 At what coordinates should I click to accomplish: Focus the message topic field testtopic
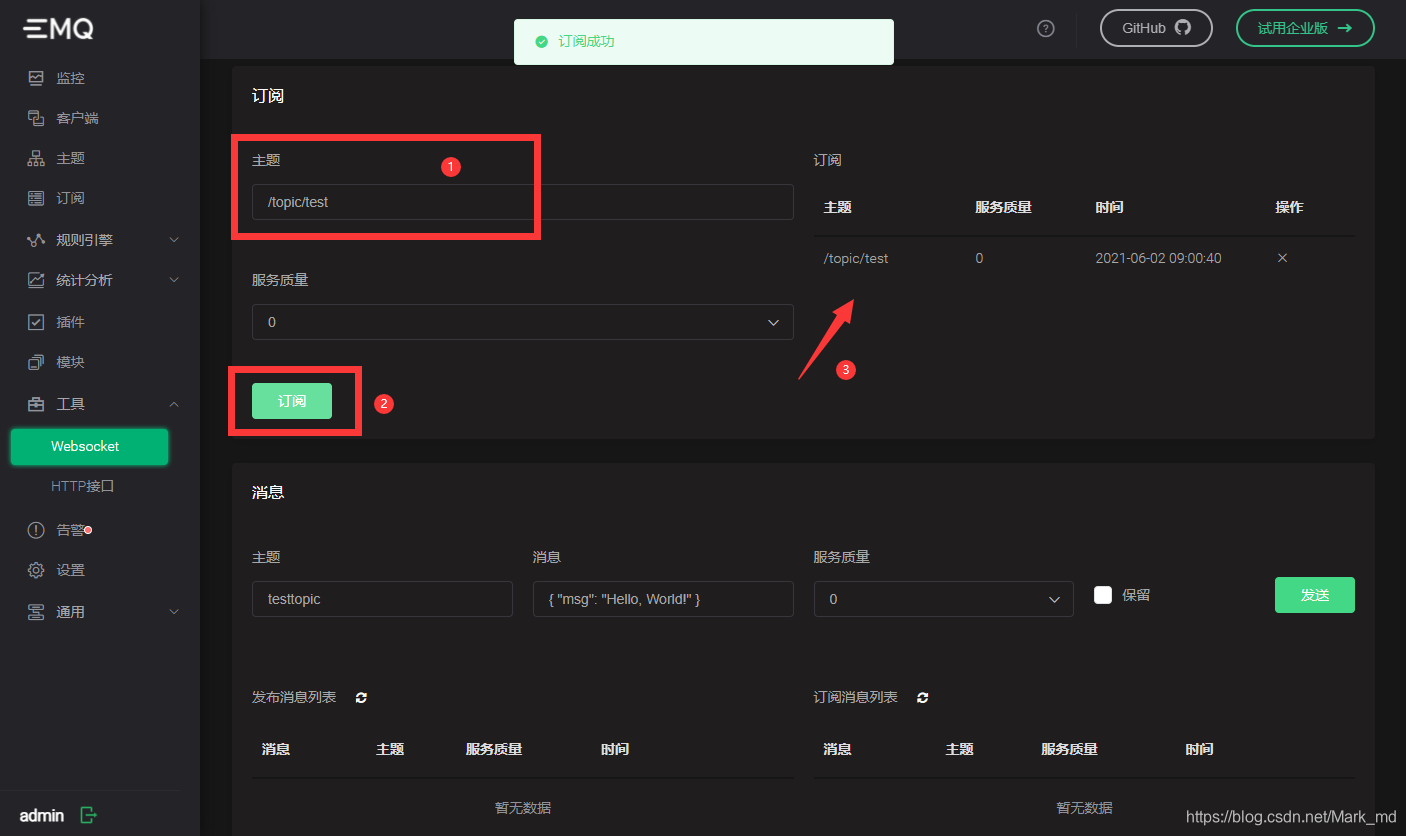pyautogui.click(x=382, y=599)
